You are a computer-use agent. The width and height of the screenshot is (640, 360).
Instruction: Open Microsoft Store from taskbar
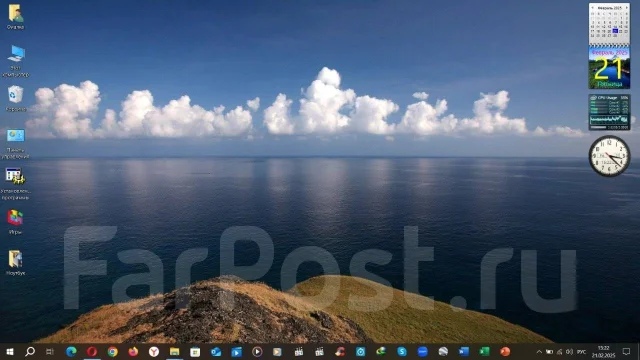click(x=195, y=351)
